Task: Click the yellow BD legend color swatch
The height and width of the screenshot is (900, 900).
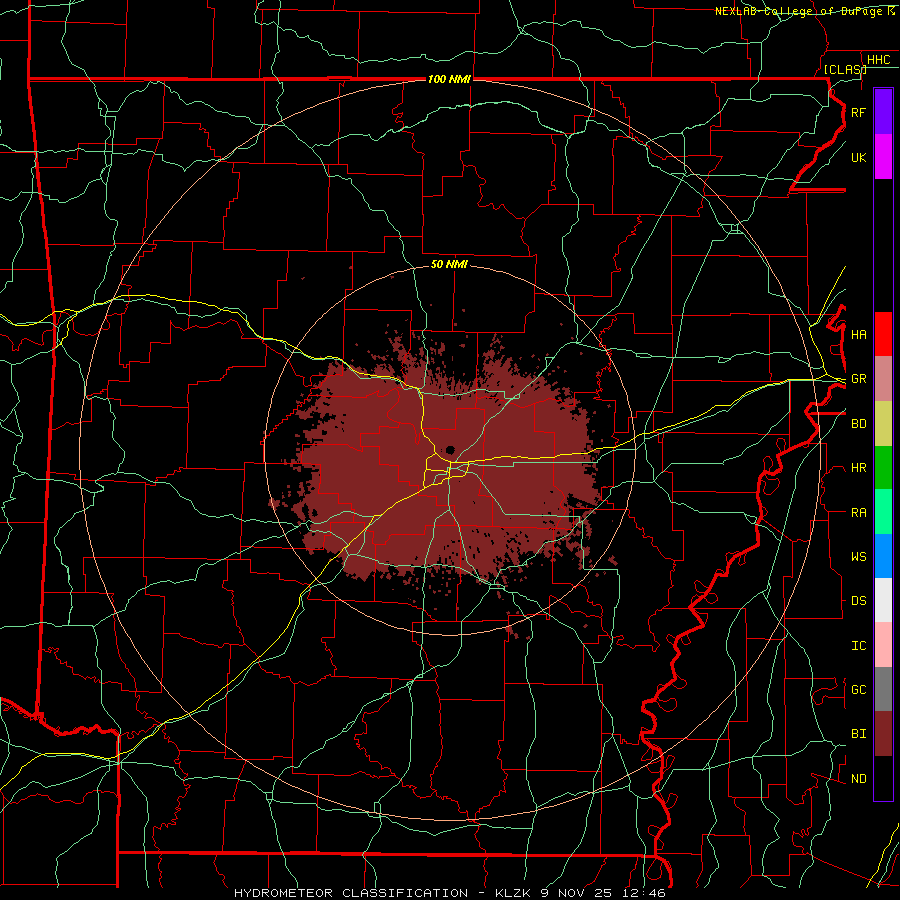Action: (x=883, y=424)
